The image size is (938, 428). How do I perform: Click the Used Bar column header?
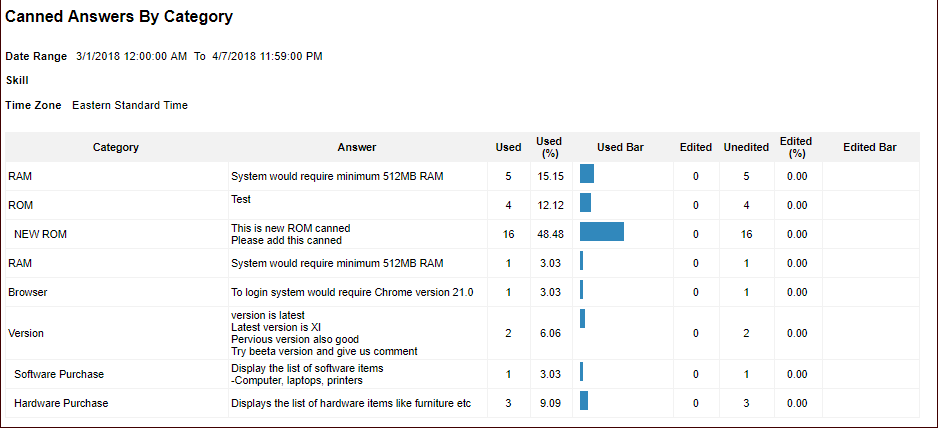click(x=621, y=147)
